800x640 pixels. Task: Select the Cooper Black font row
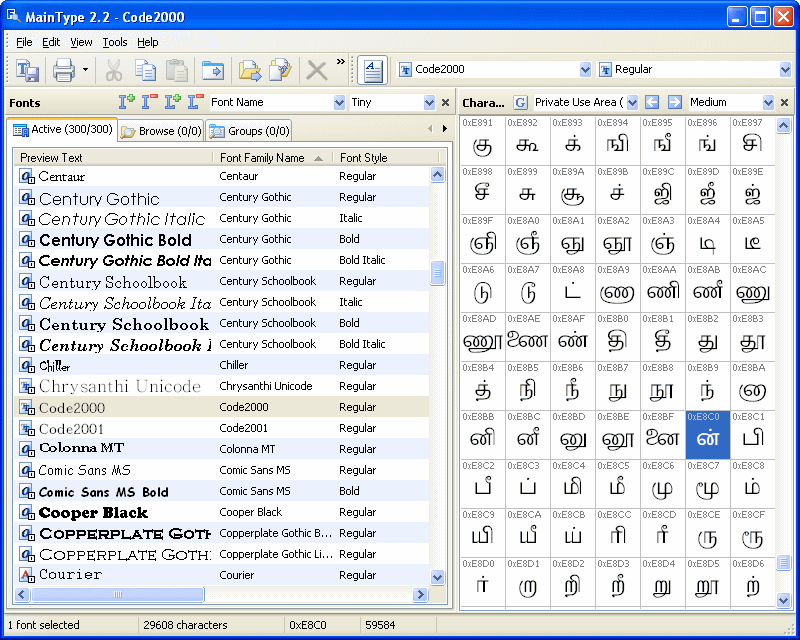221,512
